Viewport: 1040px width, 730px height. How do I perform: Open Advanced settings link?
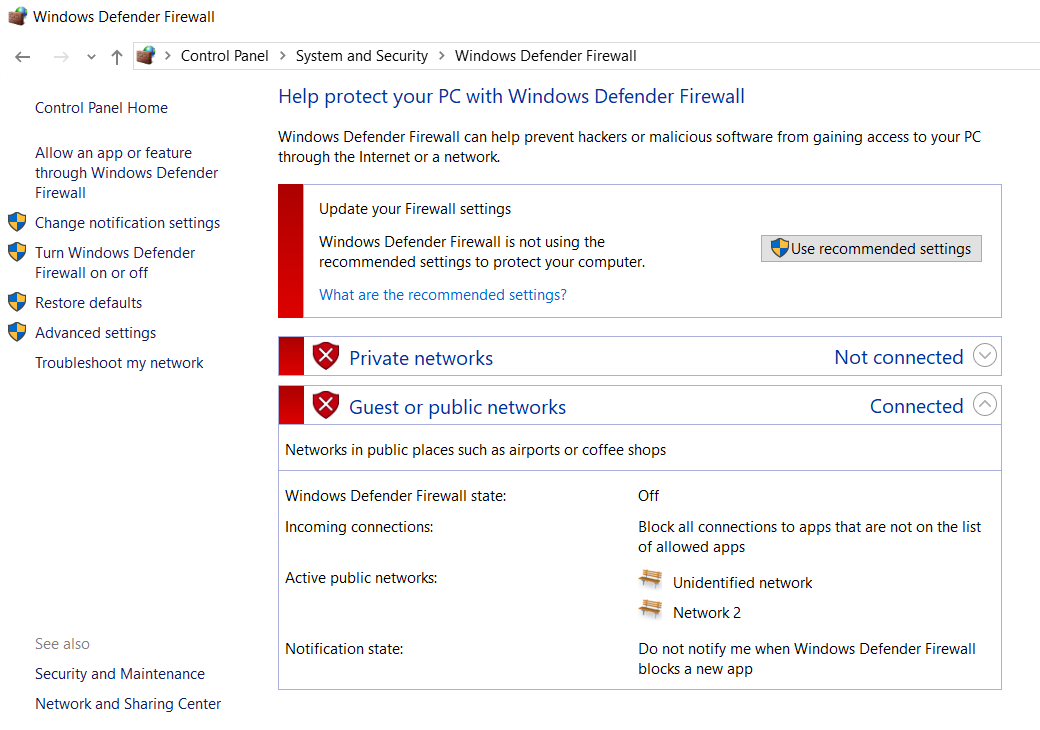[96, 333]
